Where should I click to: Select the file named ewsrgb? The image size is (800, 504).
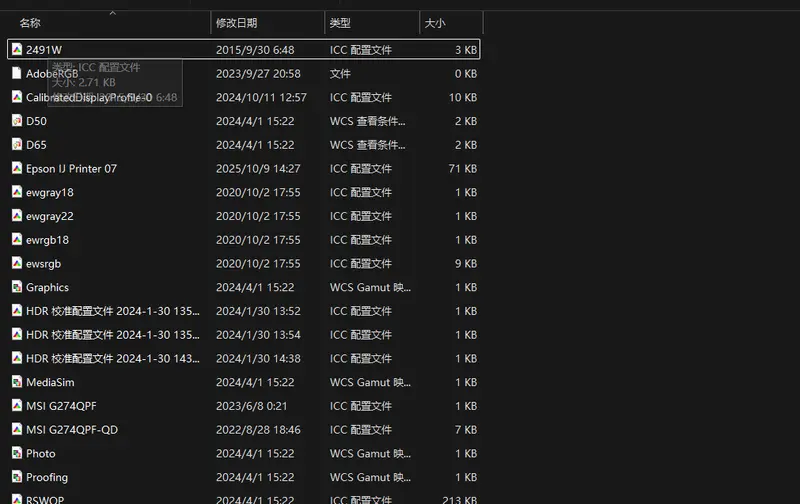tap(43, 264)
